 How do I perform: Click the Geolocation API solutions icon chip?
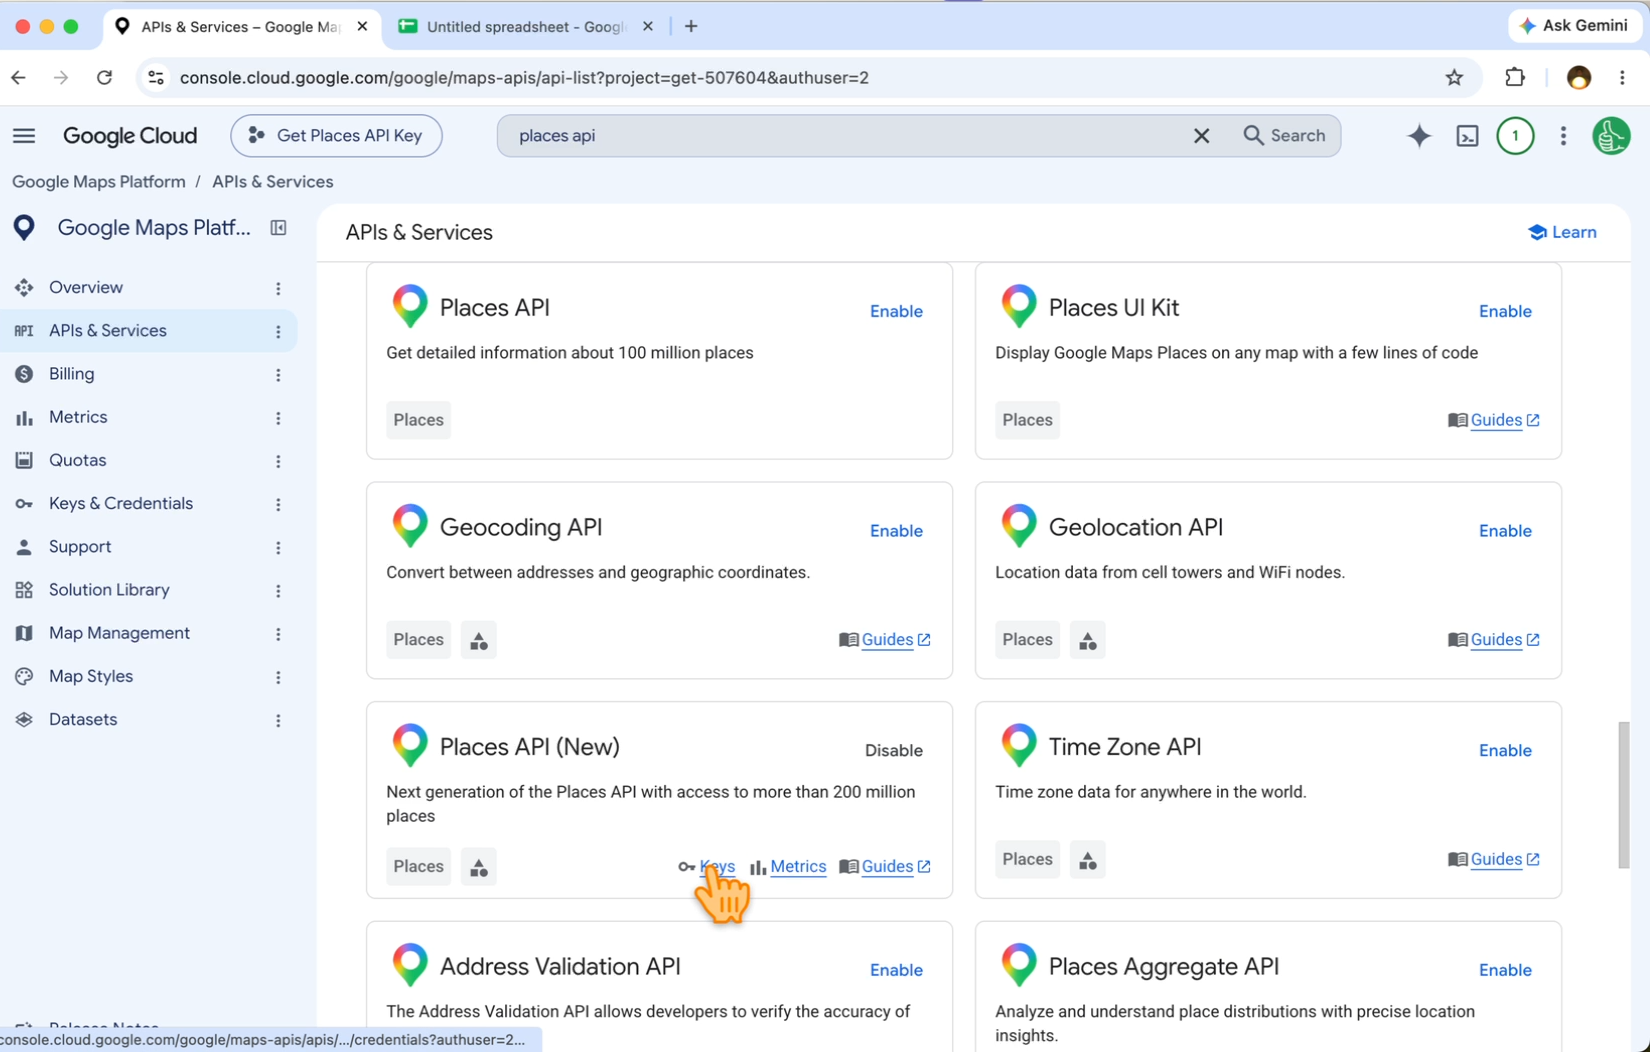pyautogui.click(x=1088, y=640)
